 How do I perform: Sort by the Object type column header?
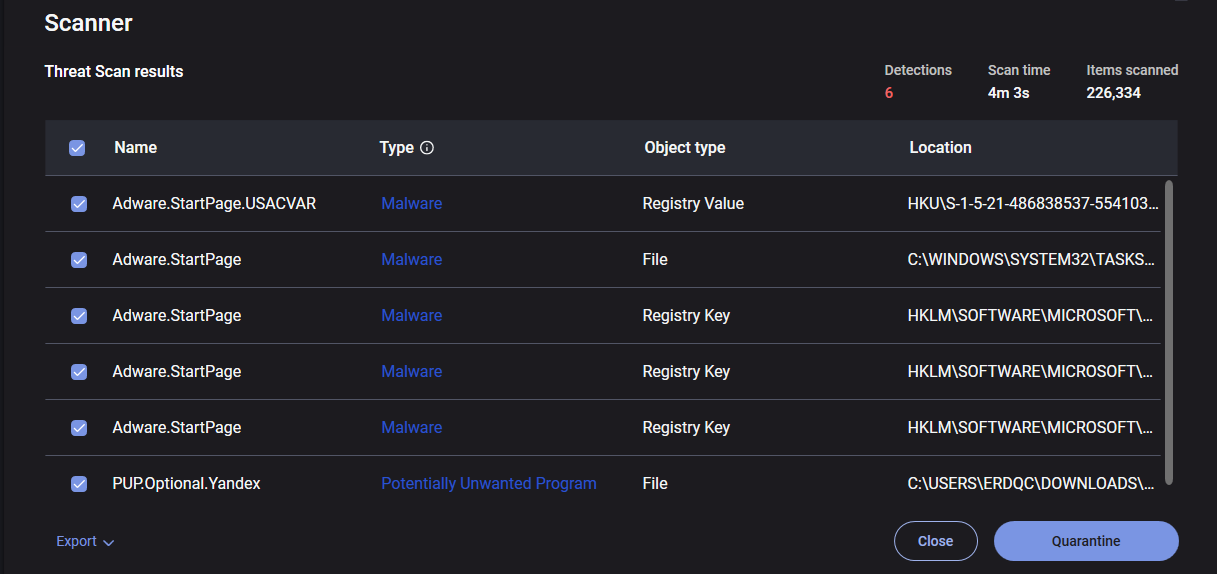[685, 148]
